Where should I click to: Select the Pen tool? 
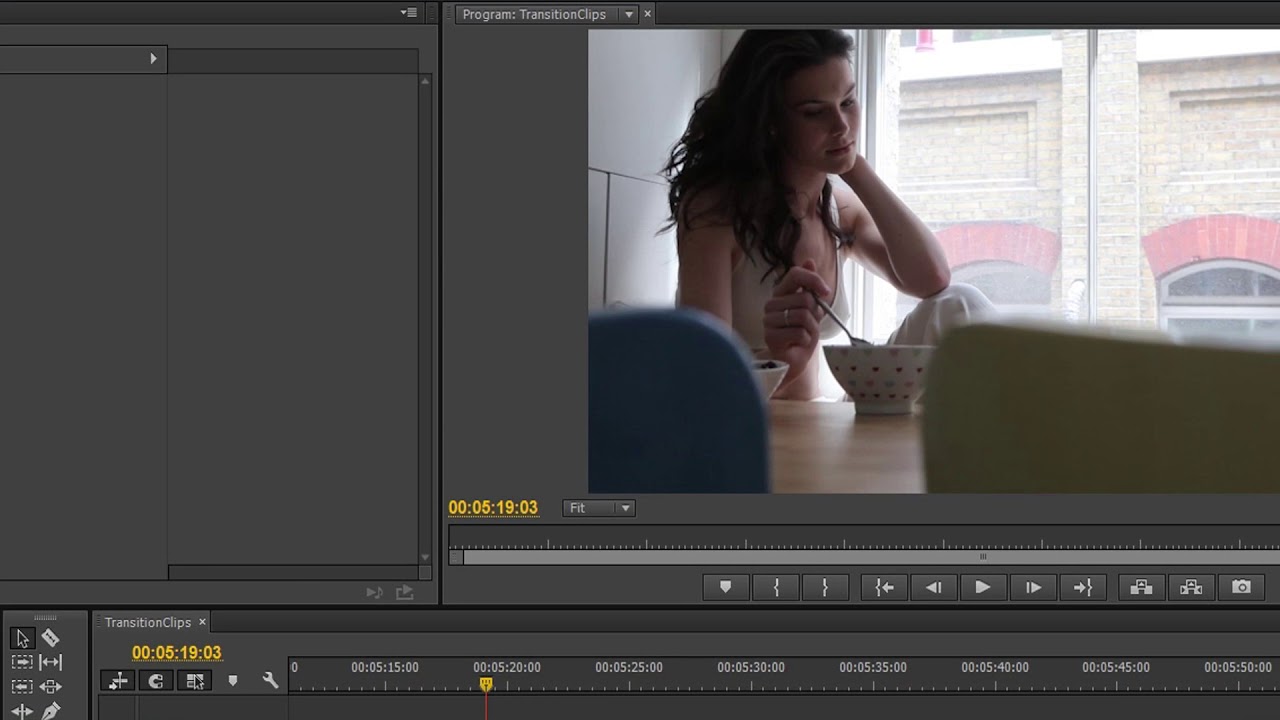coord(50,711)
